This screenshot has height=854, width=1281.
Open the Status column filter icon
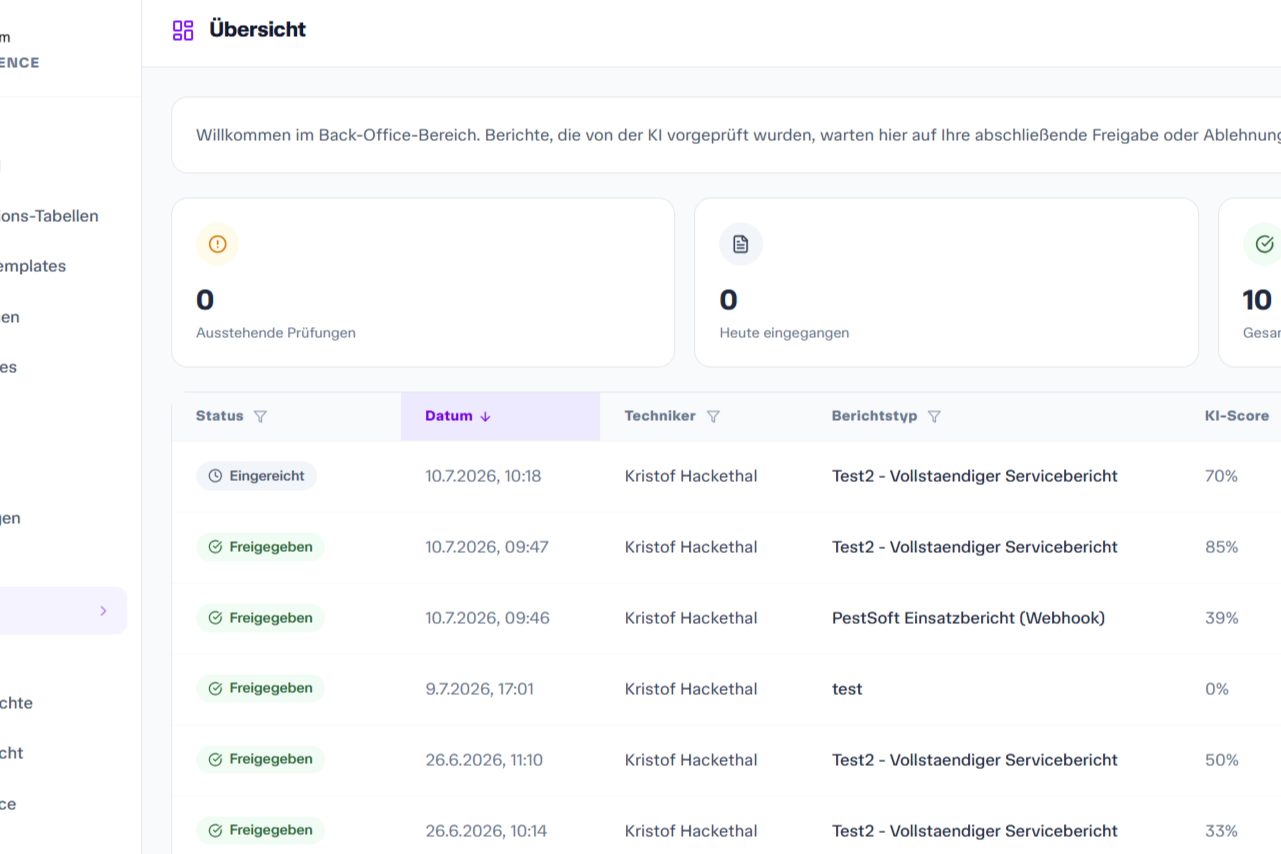coord(260,416)
